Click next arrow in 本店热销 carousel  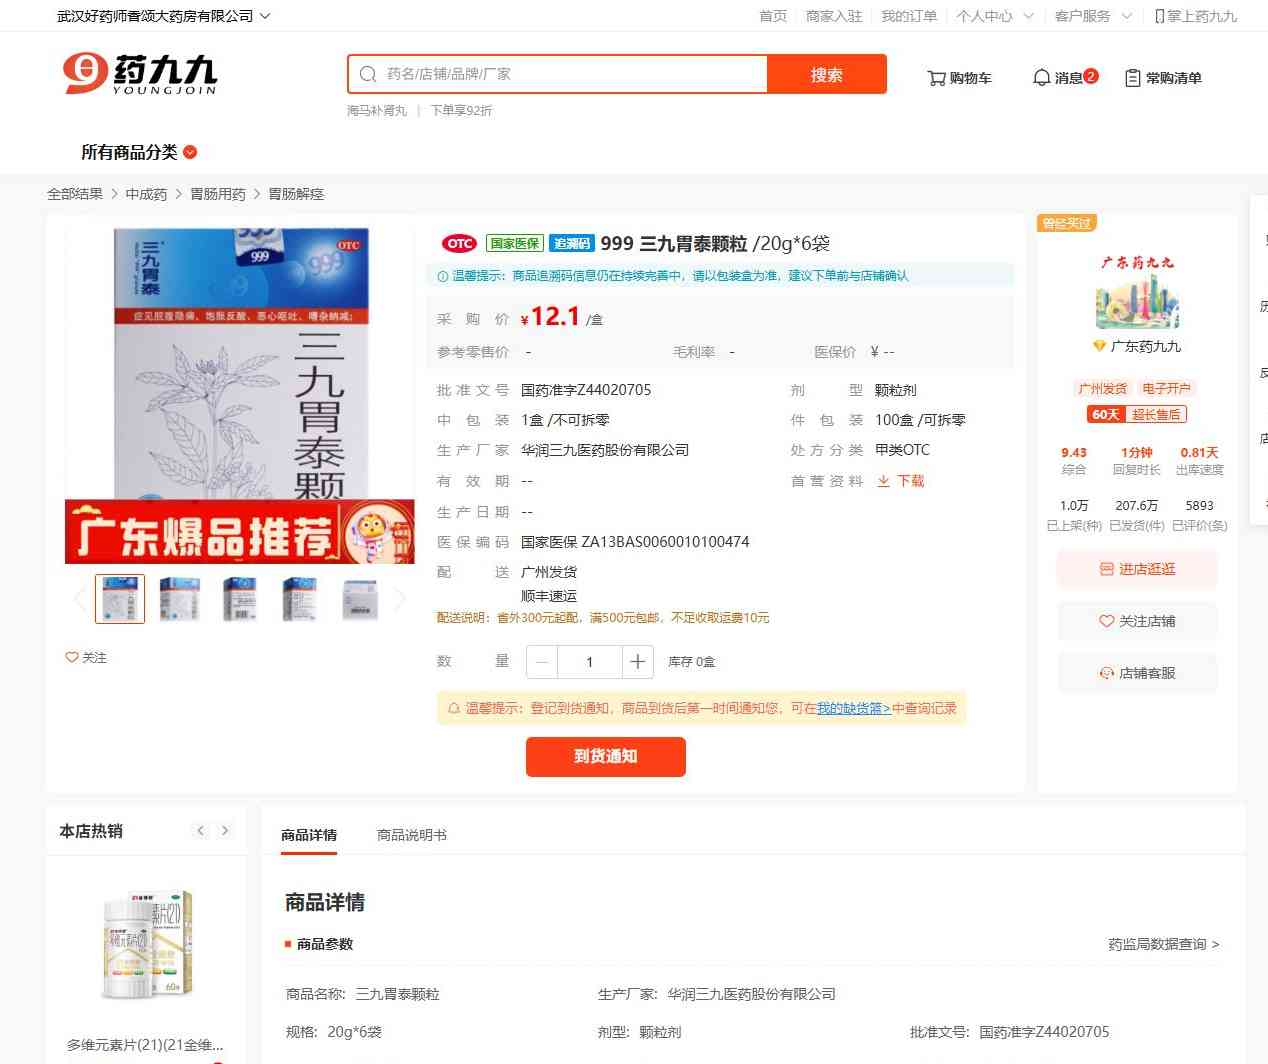coord(225,831)
